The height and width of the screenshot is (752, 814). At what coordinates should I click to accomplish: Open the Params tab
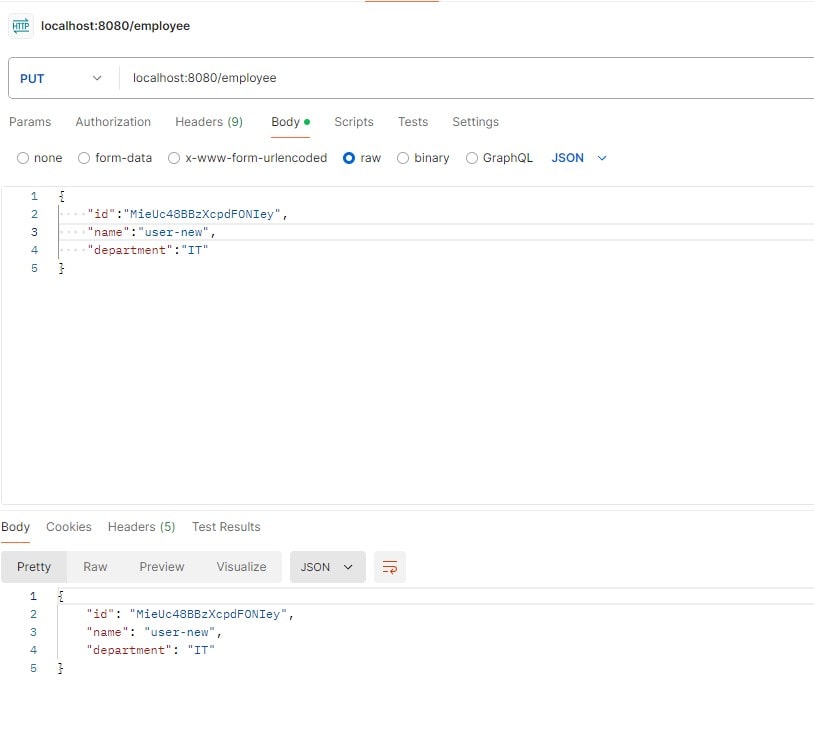(x=30, y=122)
